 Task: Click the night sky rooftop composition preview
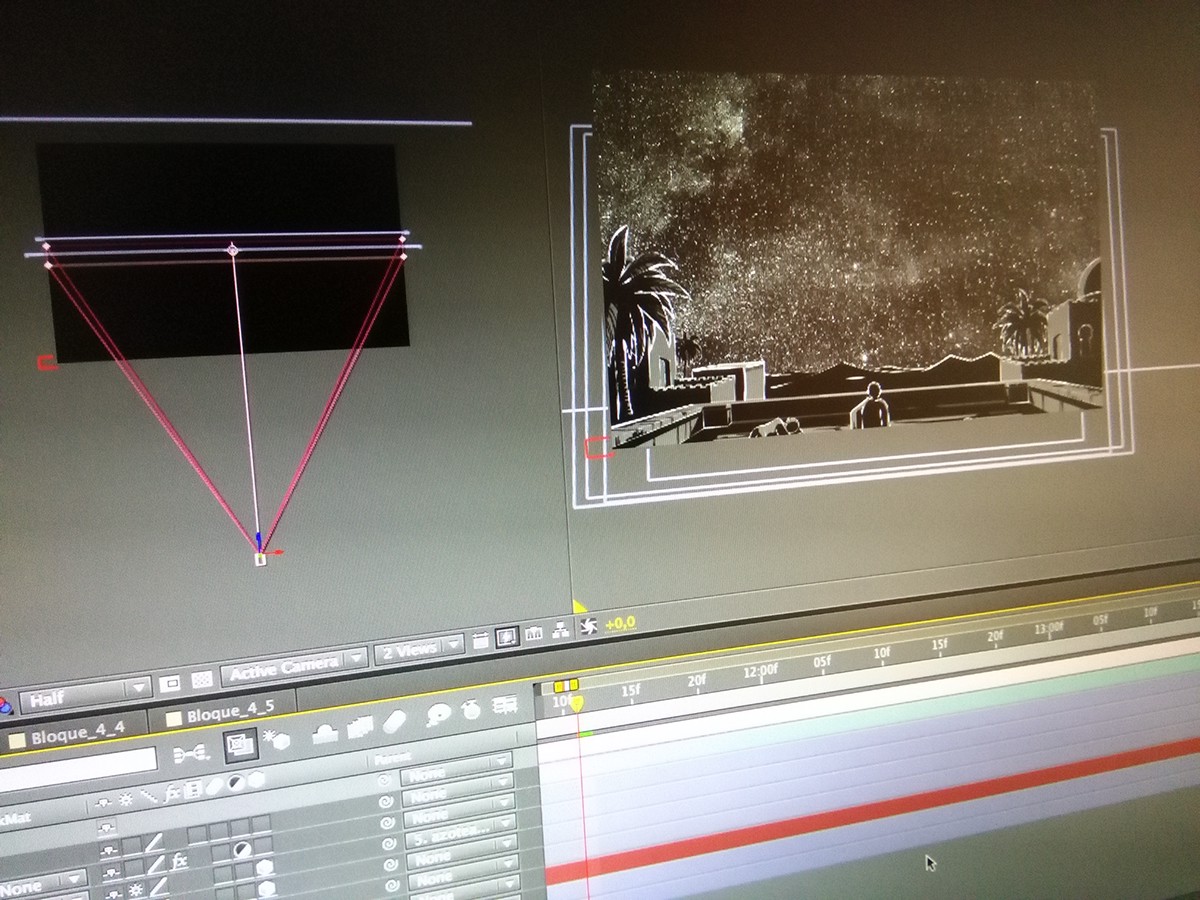[x=850, y=260]
